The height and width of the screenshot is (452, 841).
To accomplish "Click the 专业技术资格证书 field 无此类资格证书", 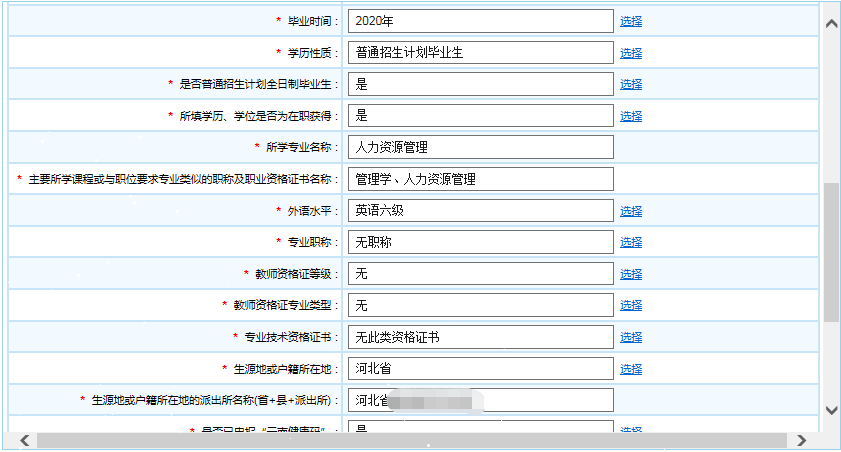I will [481, 337].
